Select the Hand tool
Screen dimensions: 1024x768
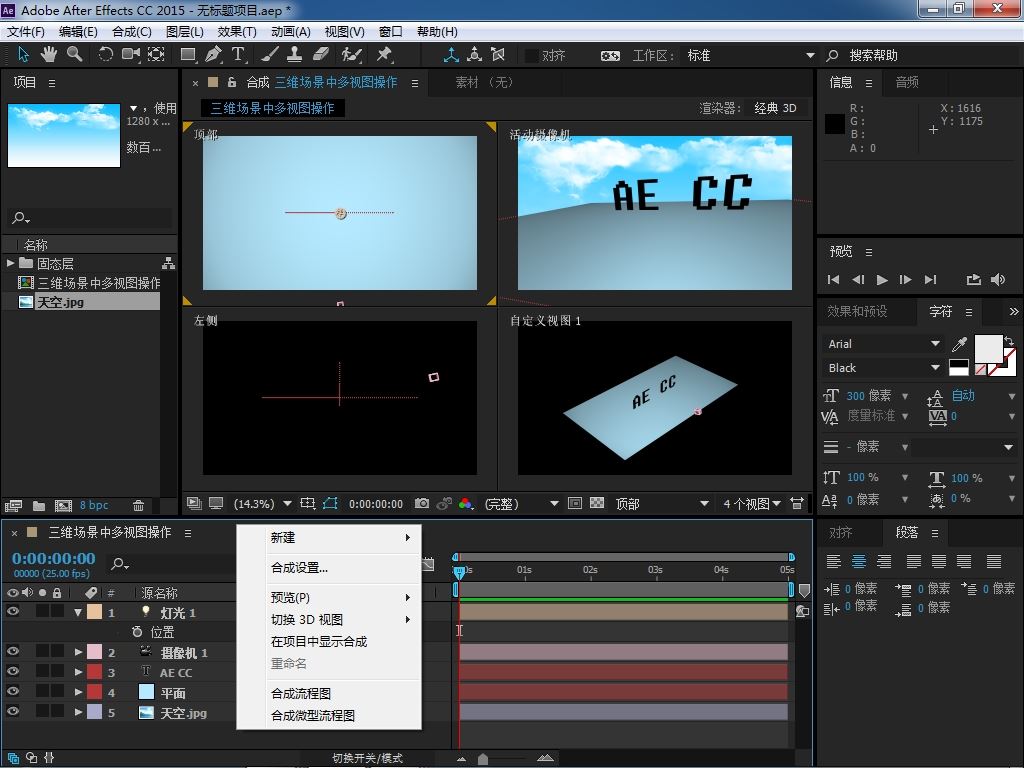pos(49,55)
